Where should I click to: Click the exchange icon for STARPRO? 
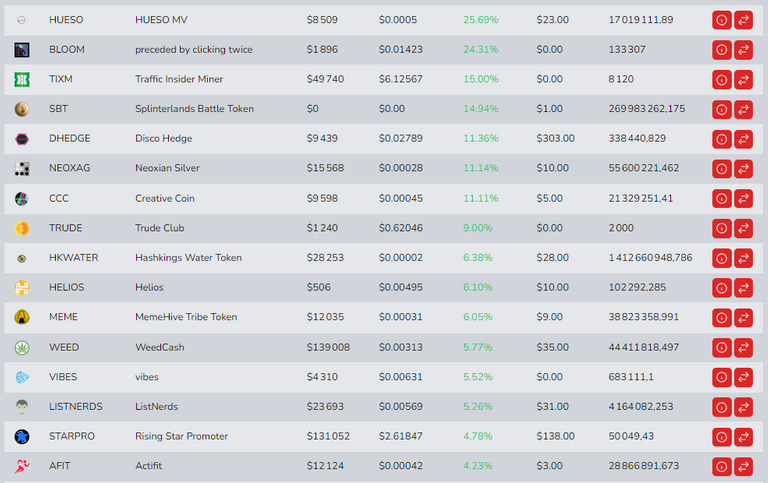[744, 436]
